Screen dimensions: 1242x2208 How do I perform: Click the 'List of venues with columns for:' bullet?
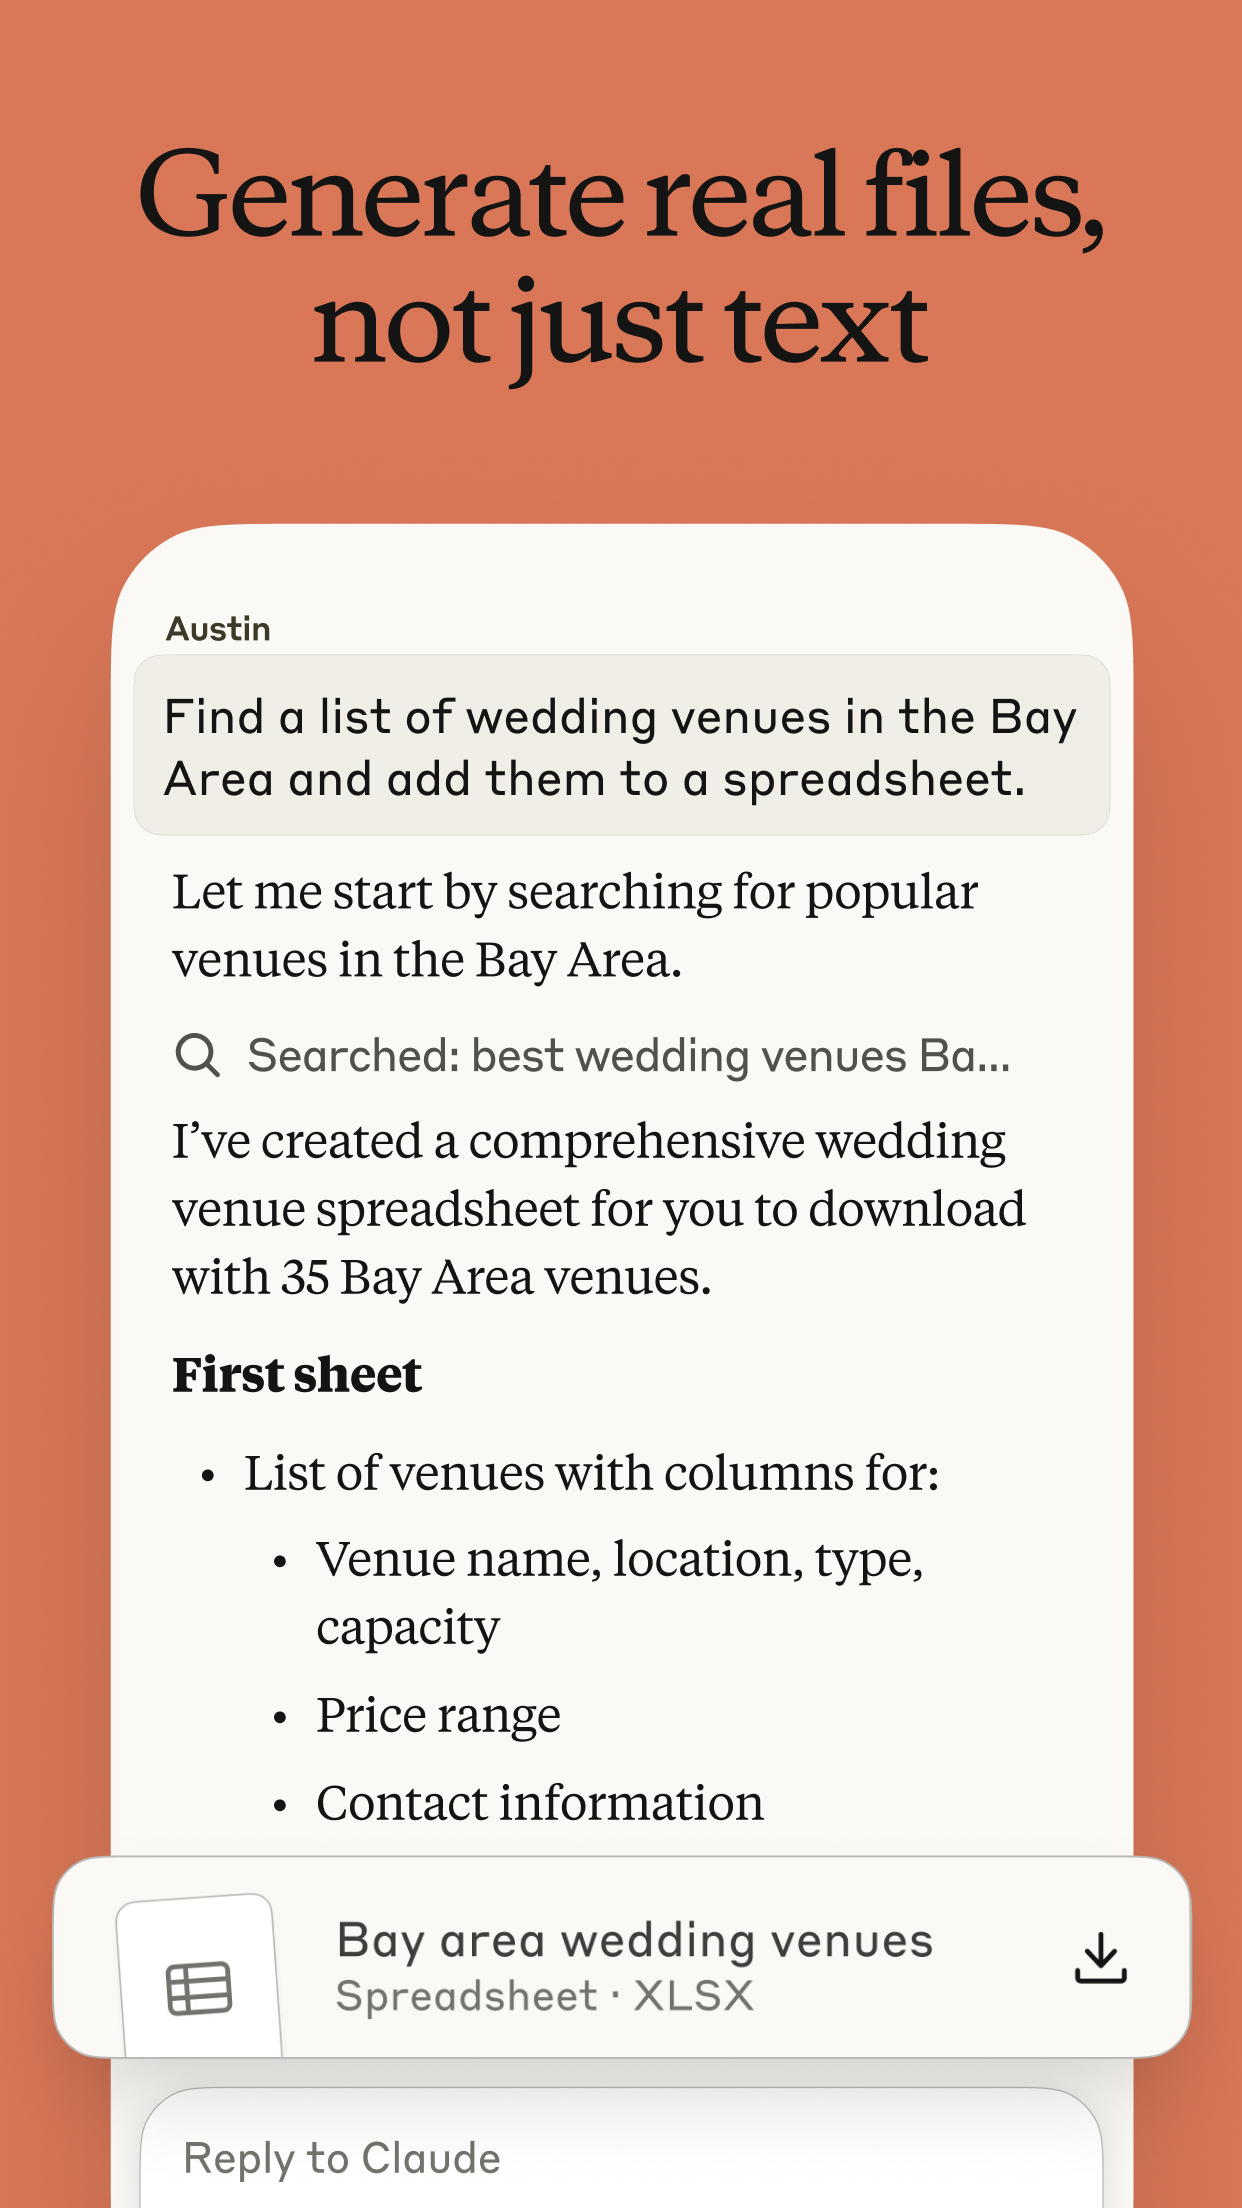click(x=592, y=1473)
